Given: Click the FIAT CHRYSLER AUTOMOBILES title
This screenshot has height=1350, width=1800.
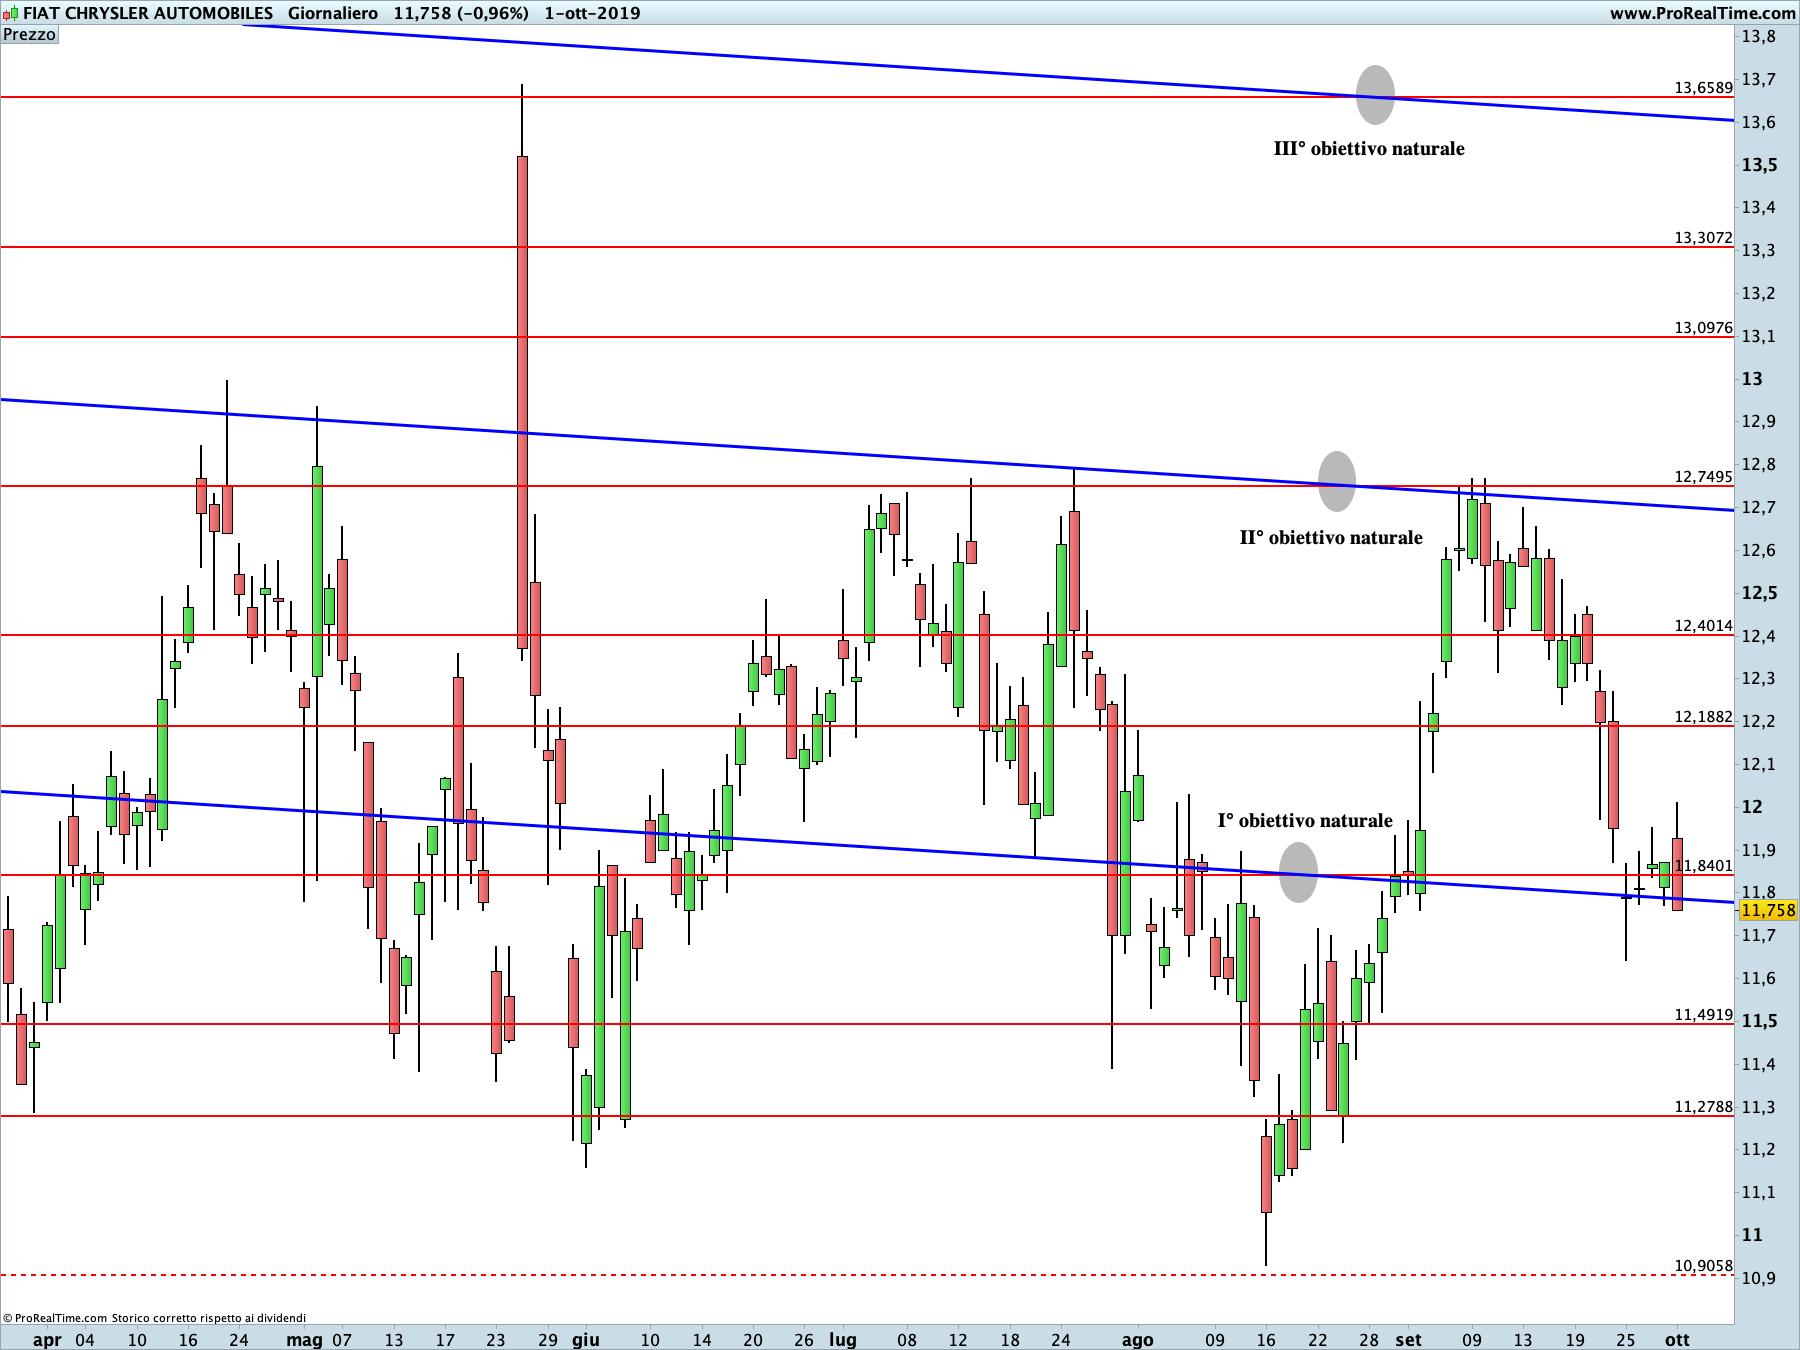Looking at the screenshot, I should coord(148,13).
